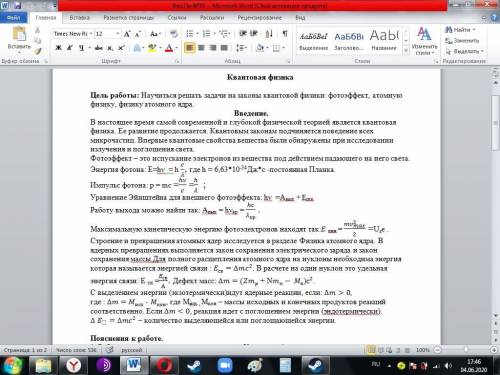Open Opera browser from the taskbar

164,365
